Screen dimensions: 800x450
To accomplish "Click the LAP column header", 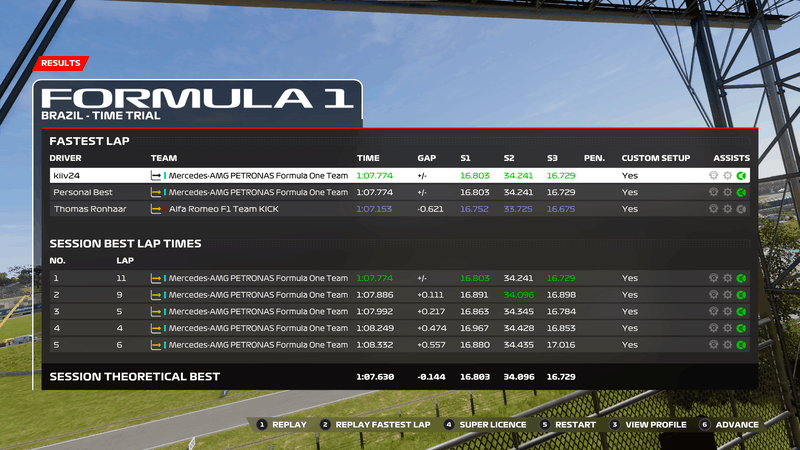I will (x=125, y=261).
